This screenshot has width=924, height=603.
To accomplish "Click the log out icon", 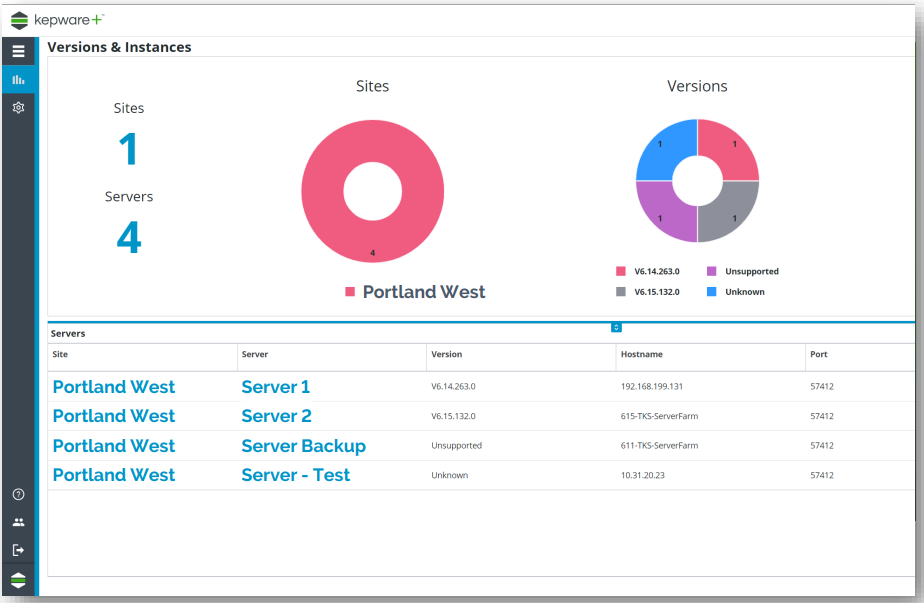I will 18,550.
